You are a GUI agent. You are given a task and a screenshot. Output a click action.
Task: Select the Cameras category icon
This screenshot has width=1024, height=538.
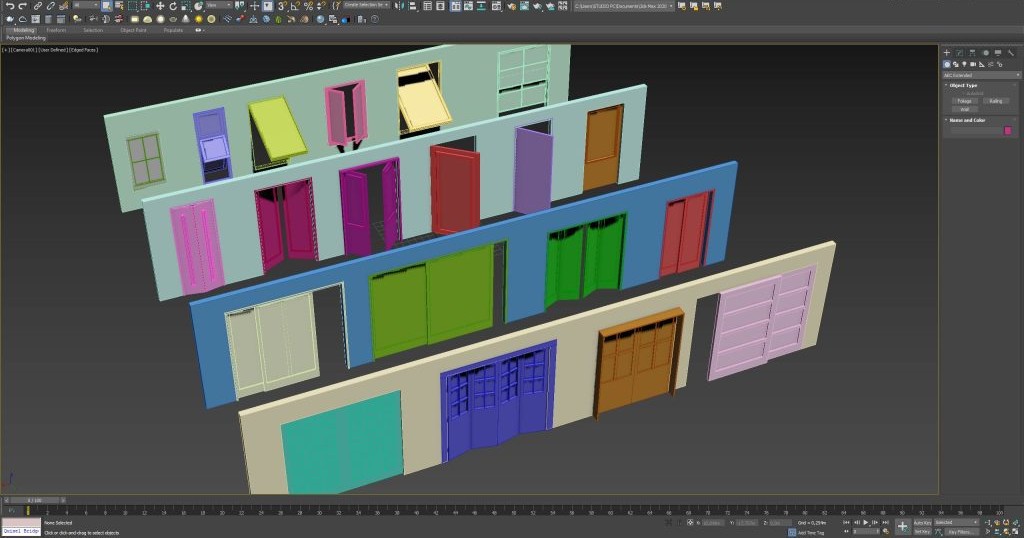[x=972, y=65]
